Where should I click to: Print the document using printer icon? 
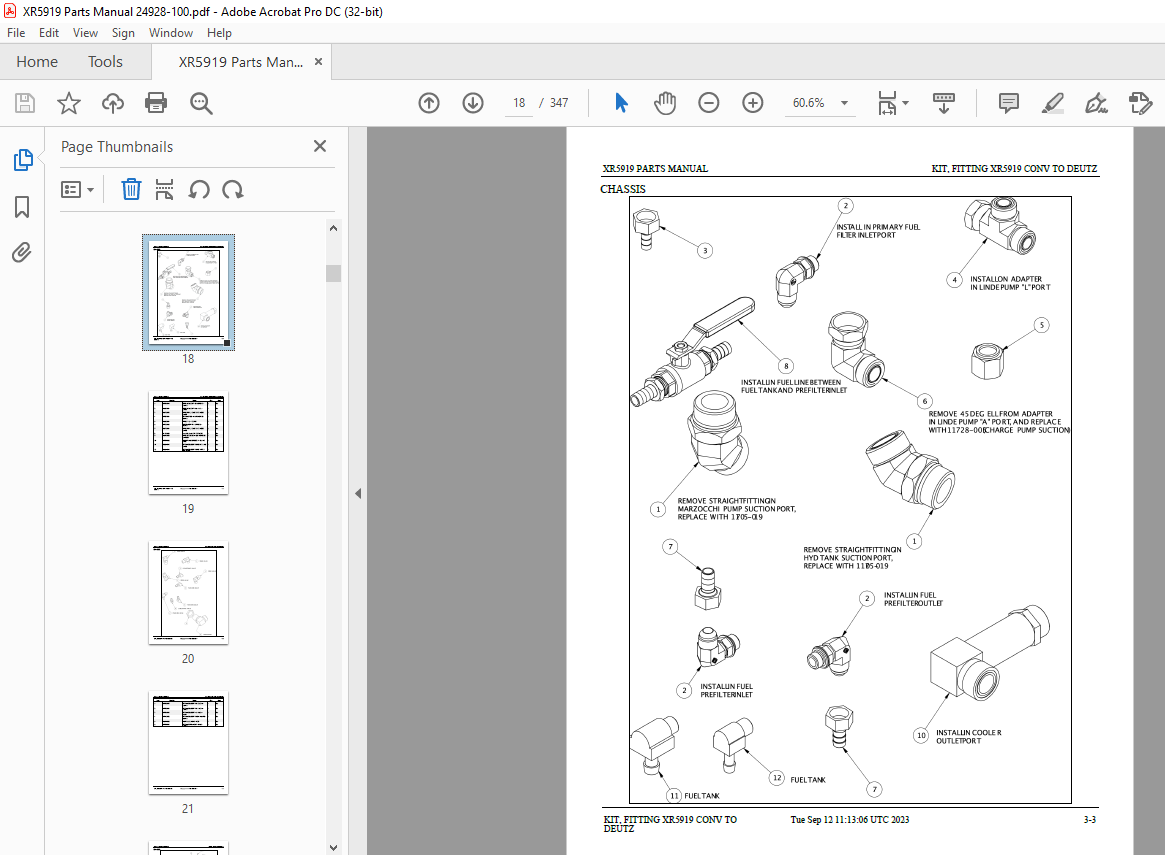[x=156, y=103]
